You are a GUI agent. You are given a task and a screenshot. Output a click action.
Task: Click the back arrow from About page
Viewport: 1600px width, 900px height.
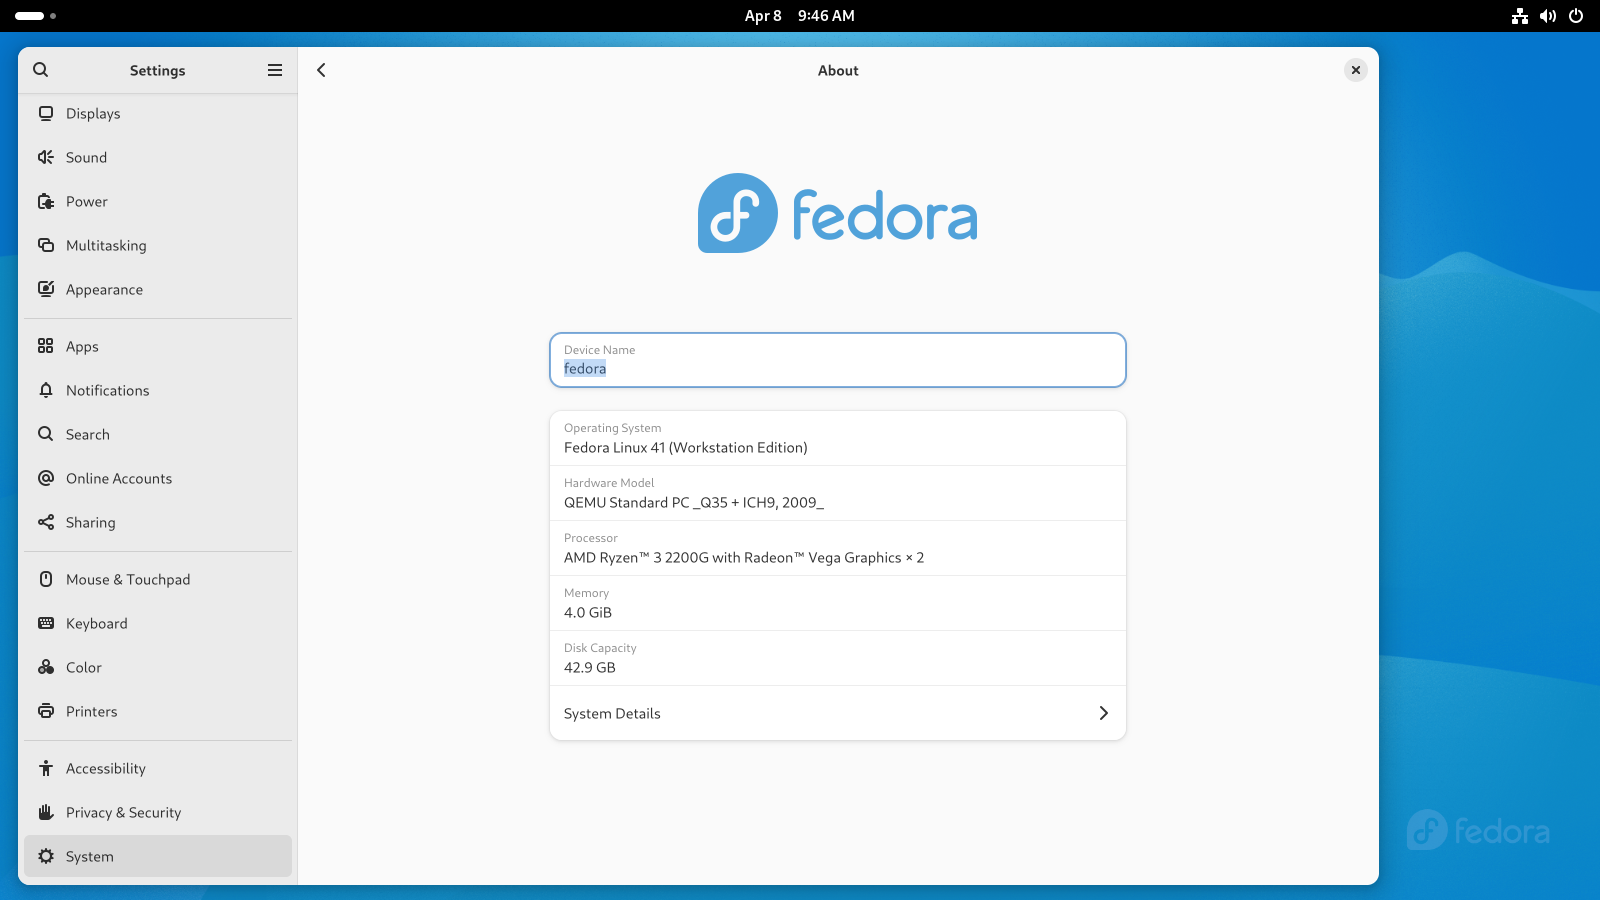(321, 70)
